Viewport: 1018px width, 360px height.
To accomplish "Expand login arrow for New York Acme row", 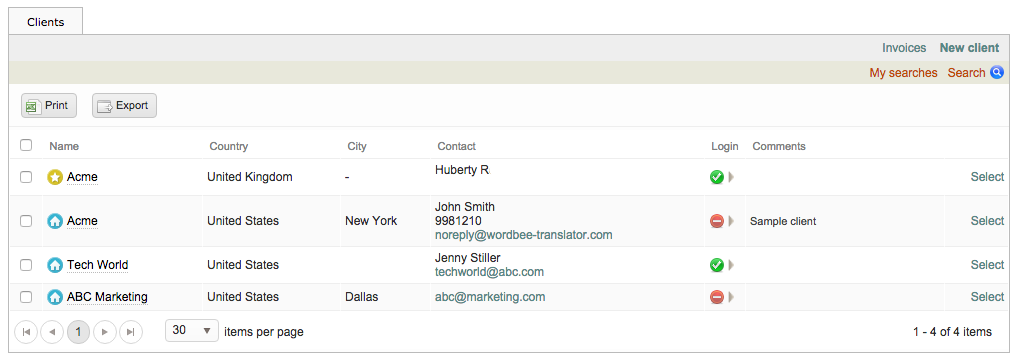I will pos(732,221).
